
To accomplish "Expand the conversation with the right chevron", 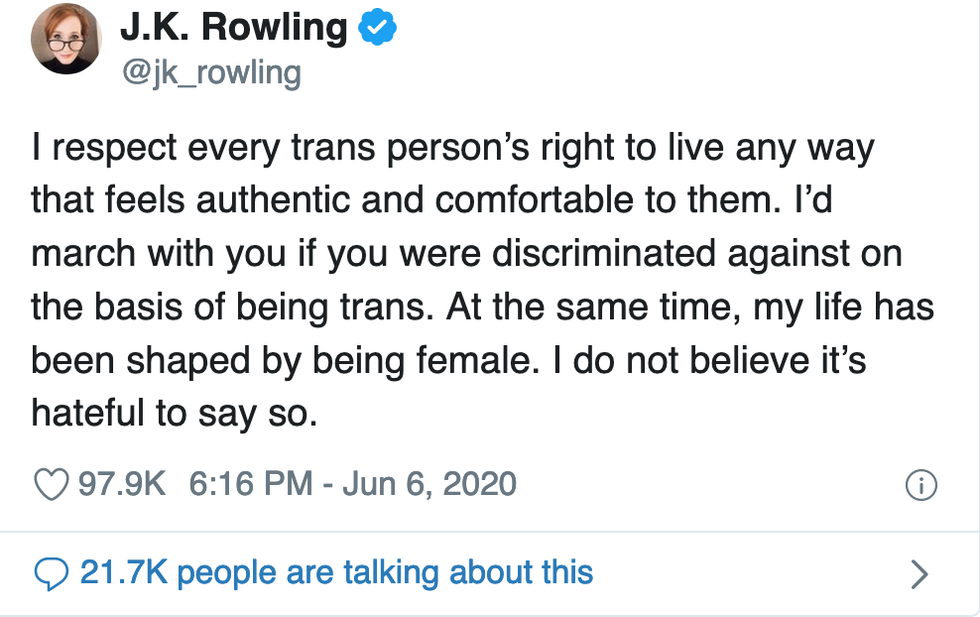I will [x=919, y=574].
